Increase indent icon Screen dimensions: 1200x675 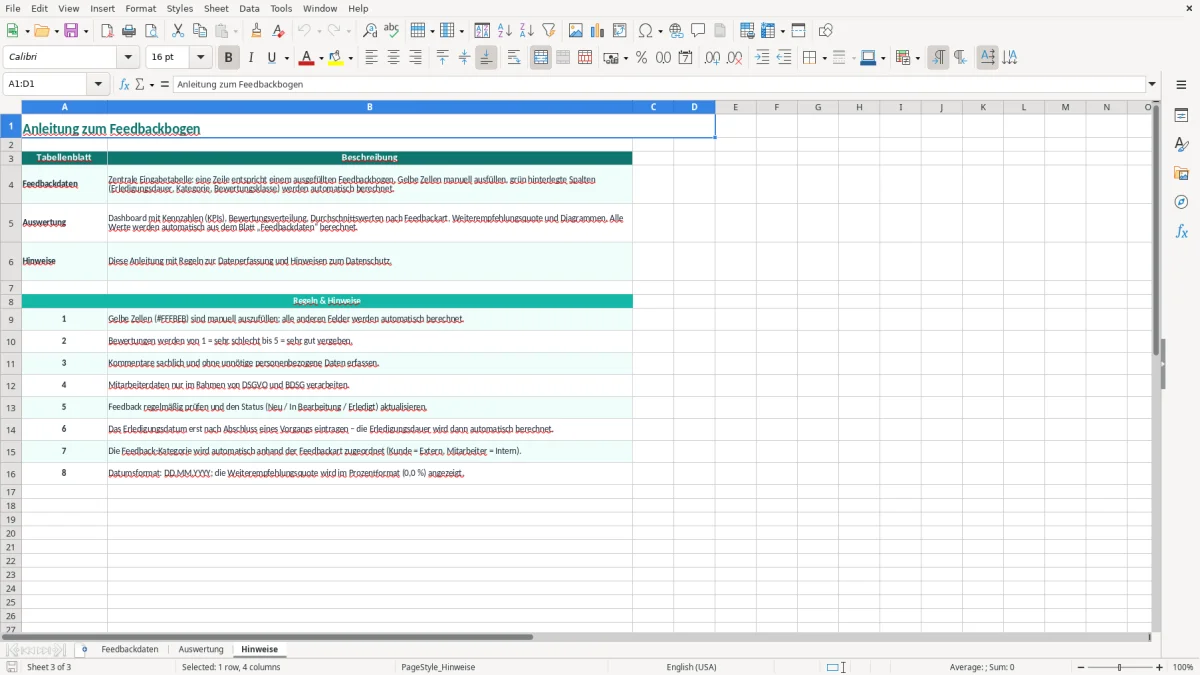coord(762,58)
